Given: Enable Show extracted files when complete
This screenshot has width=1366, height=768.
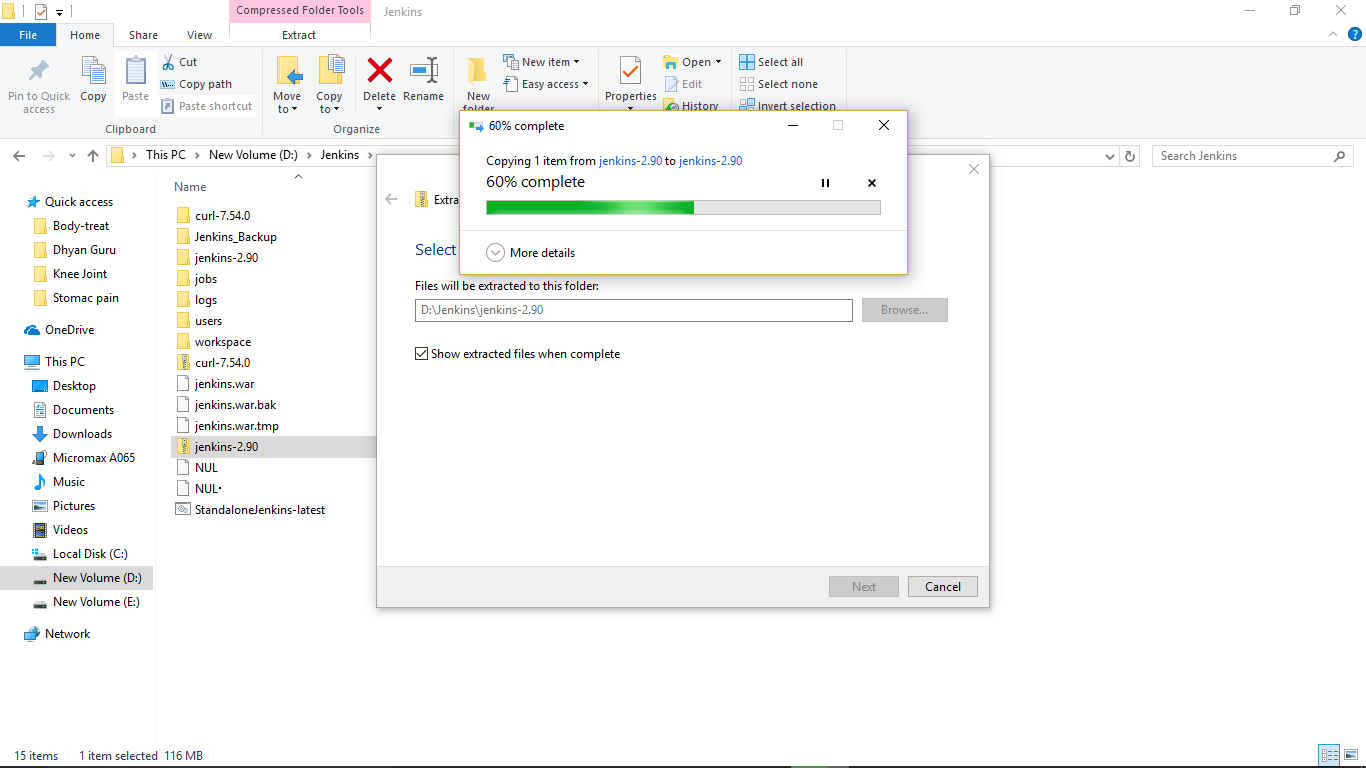Looking at the screenshot, I should click(x=421, y=353).
